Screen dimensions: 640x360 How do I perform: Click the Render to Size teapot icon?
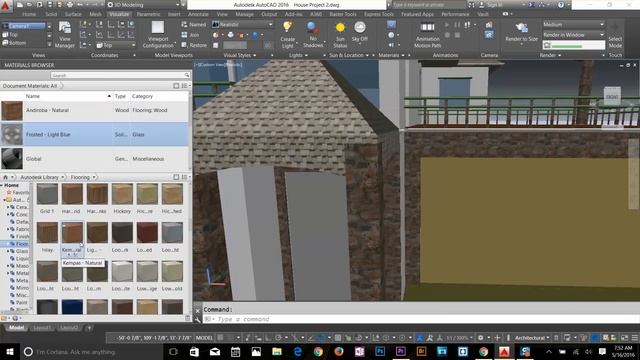521,28
